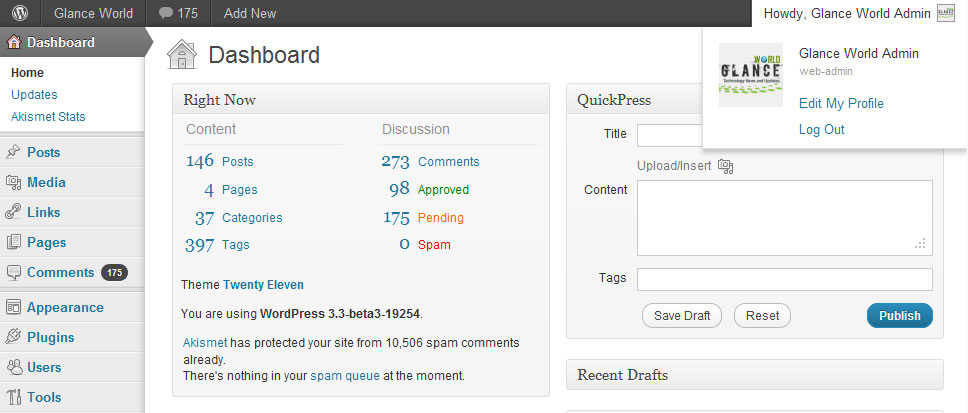This screenshot has width=968, height=413.
Task: Open Glance World site menu
Action: click(93, 13)
